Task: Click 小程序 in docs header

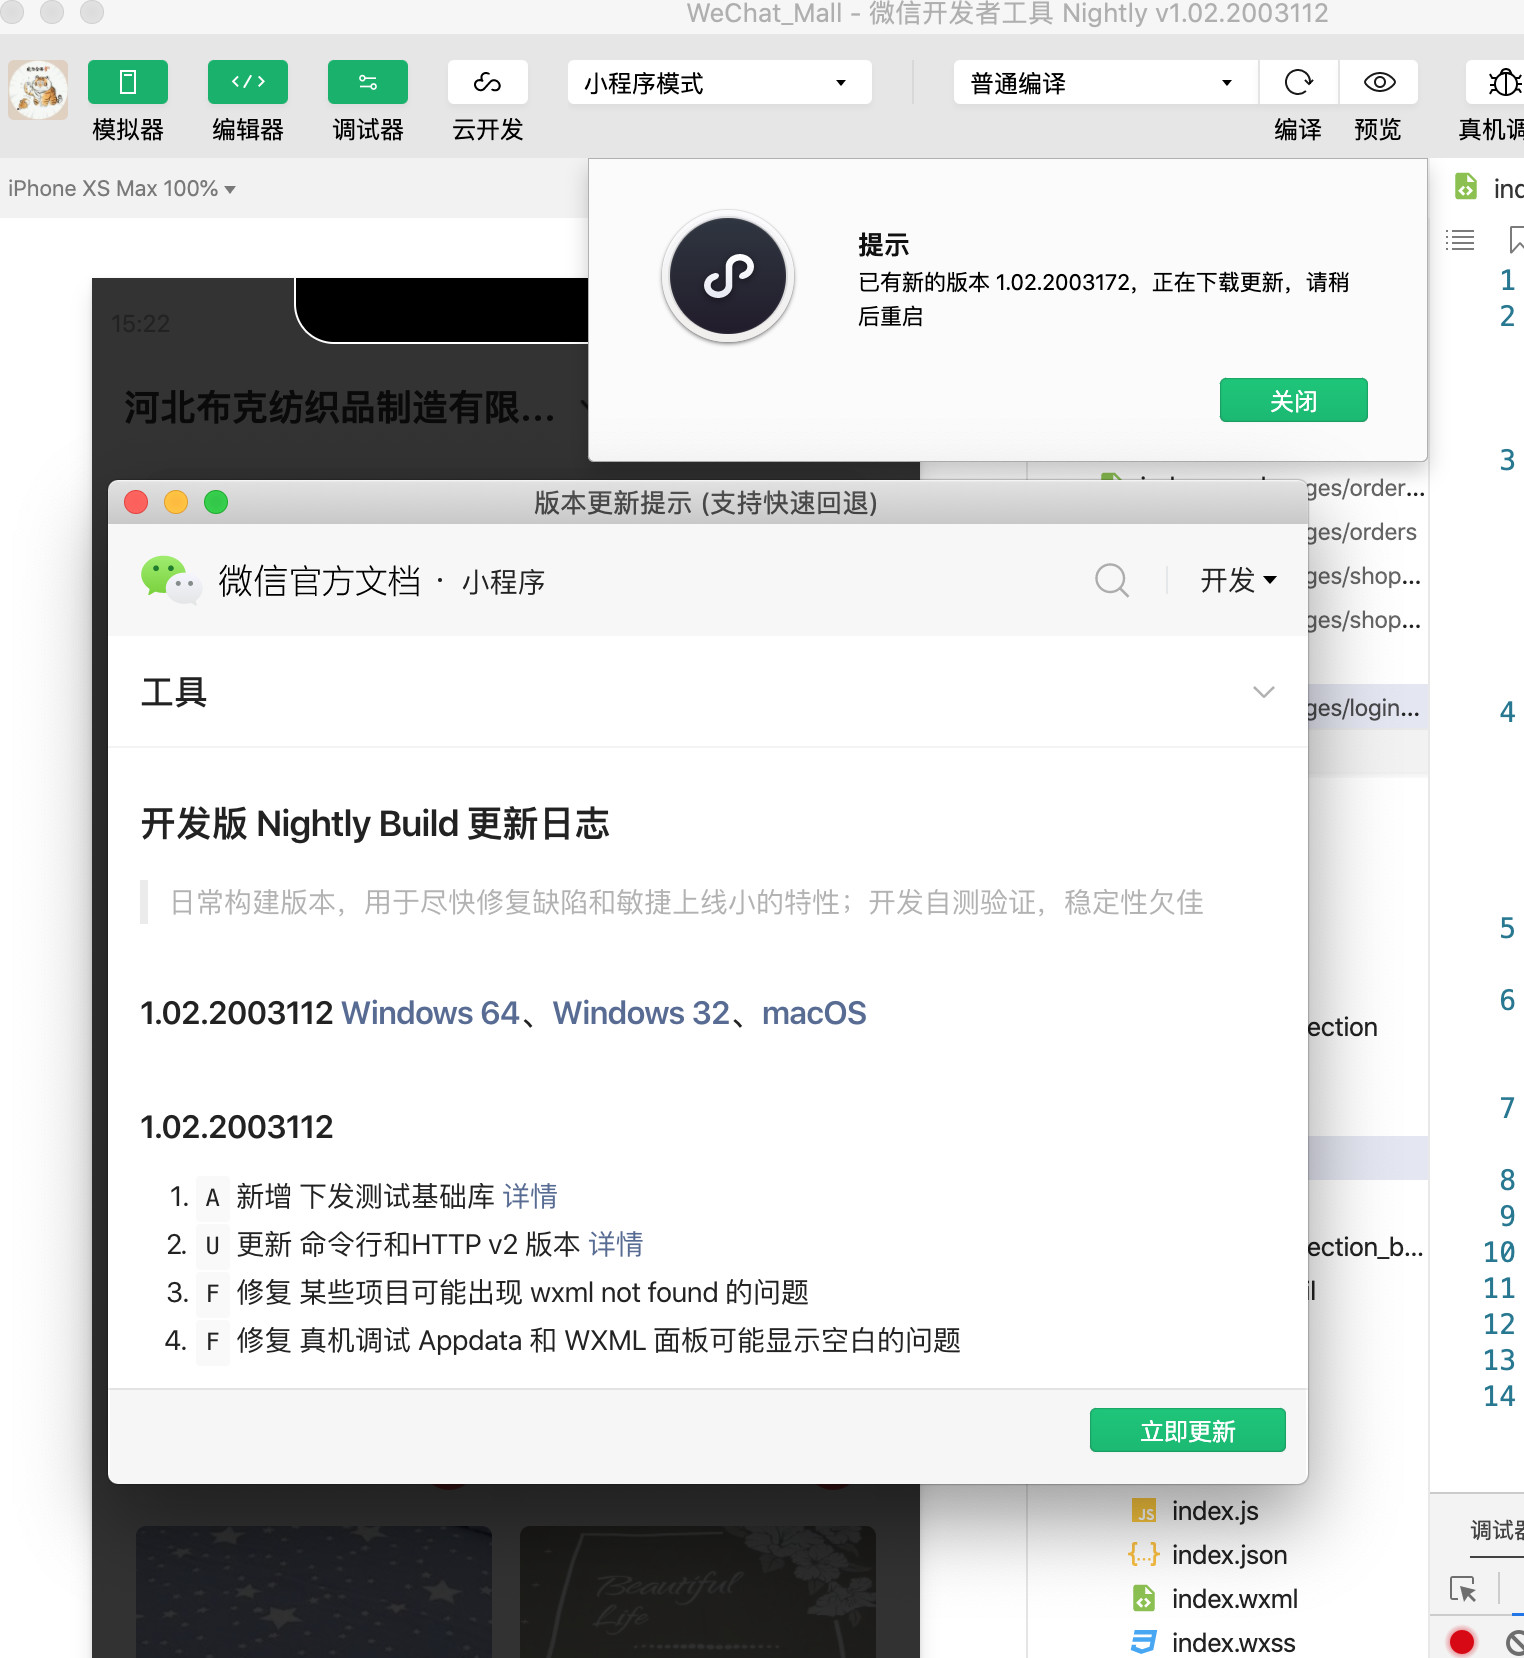Action: click(503, 582)
